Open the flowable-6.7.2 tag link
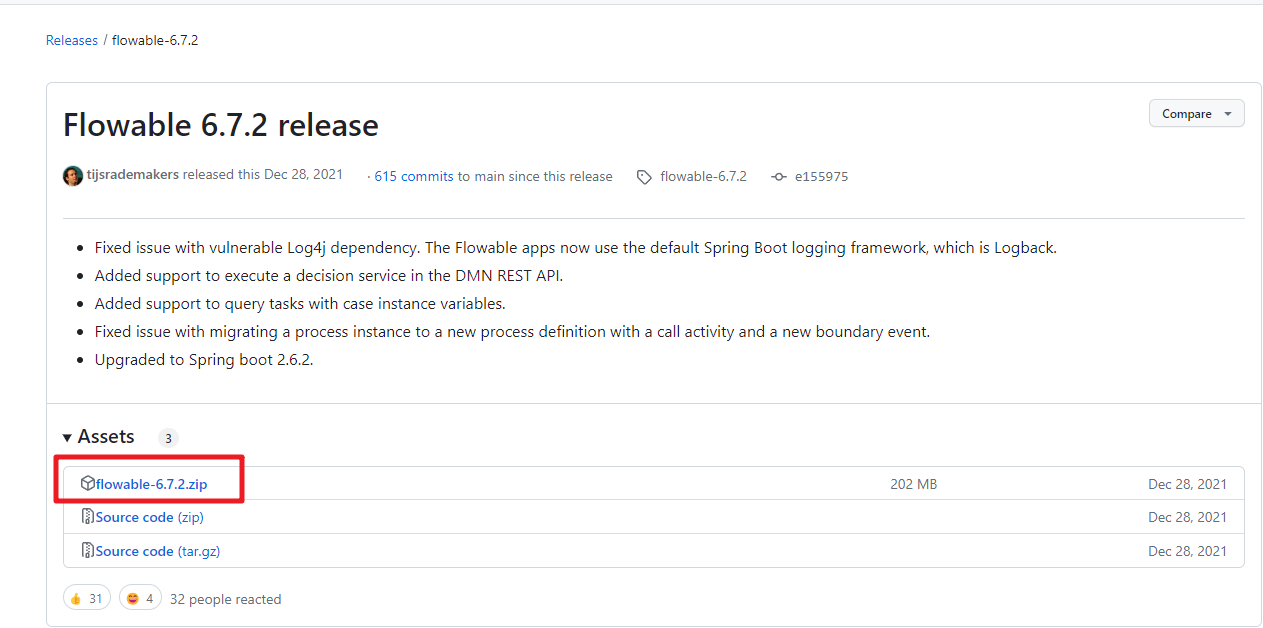 point(703,176)
